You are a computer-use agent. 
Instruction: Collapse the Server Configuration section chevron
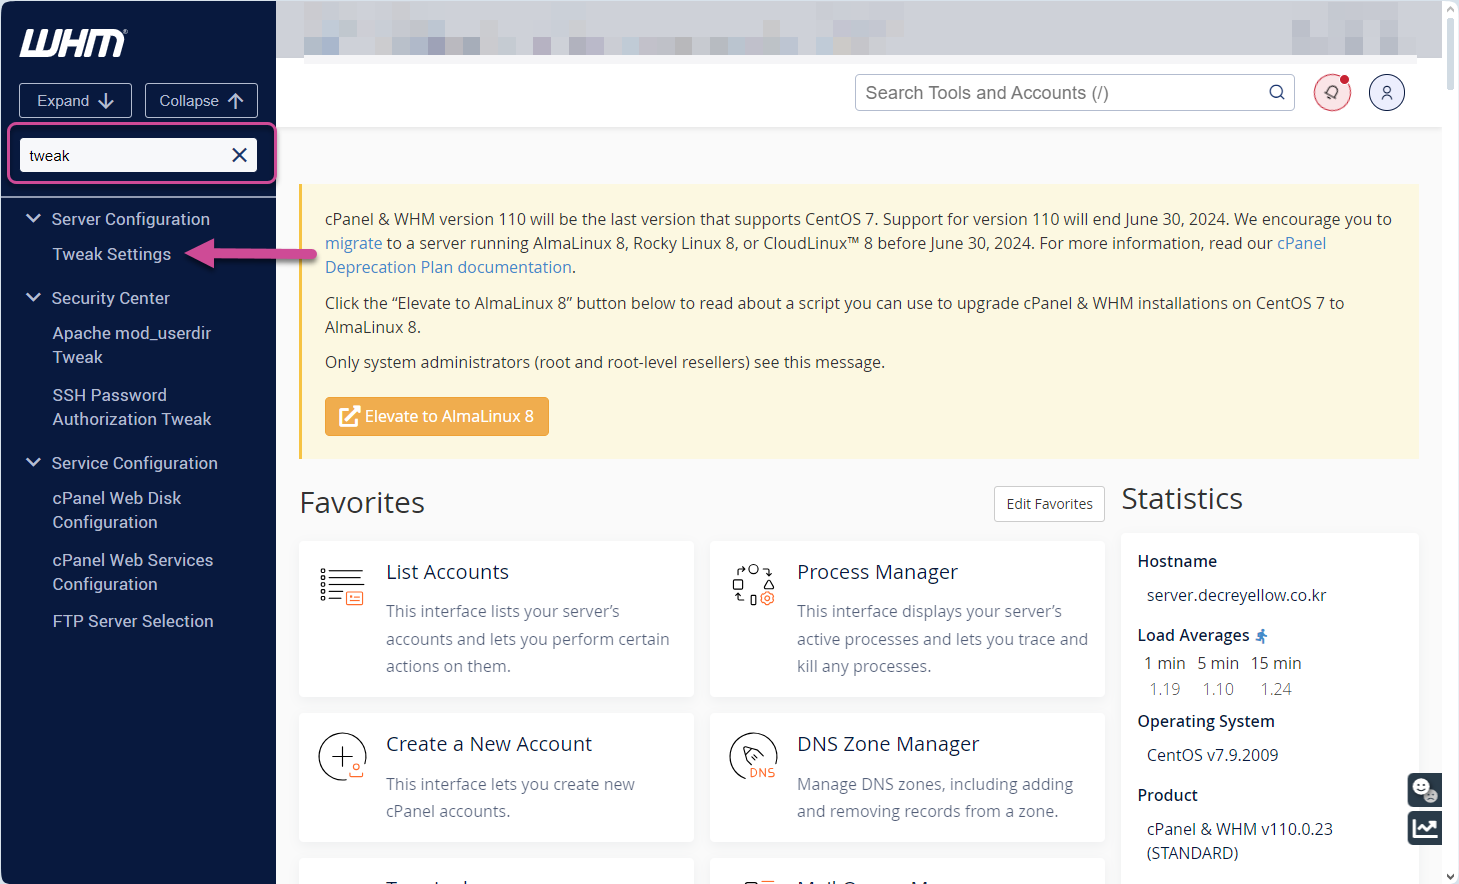33,218
